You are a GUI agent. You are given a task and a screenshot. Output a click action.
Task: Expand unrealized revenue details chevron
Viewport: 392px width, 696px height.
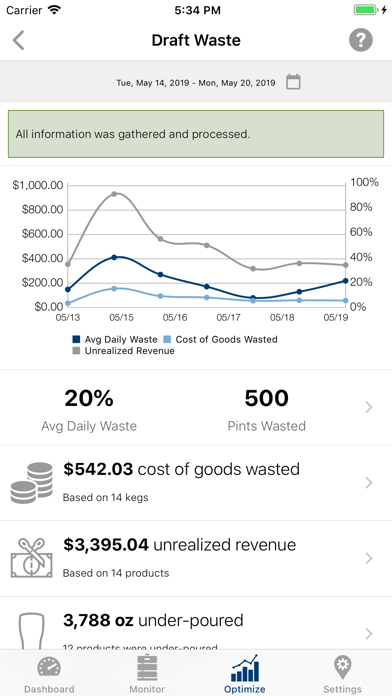[x=368, y=558]
